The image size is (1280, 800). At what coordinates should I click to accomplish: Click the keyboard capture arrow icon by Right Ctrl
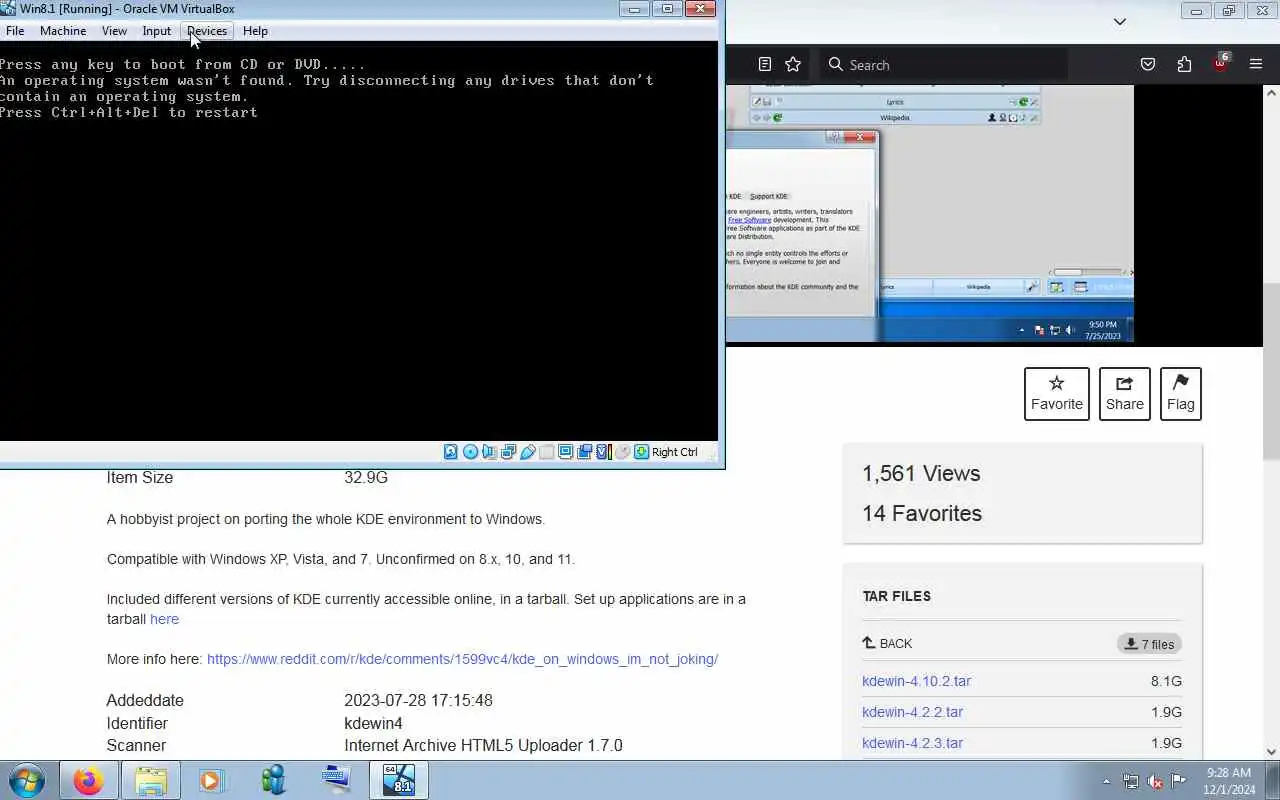(x=641, y=452)
